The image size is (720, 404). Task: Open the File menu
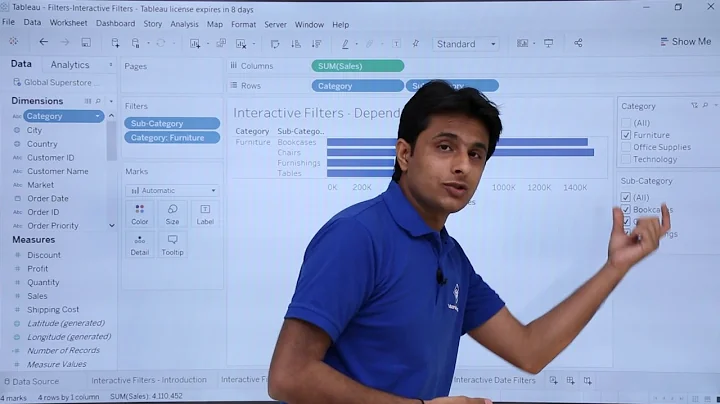tap(8, 22)
